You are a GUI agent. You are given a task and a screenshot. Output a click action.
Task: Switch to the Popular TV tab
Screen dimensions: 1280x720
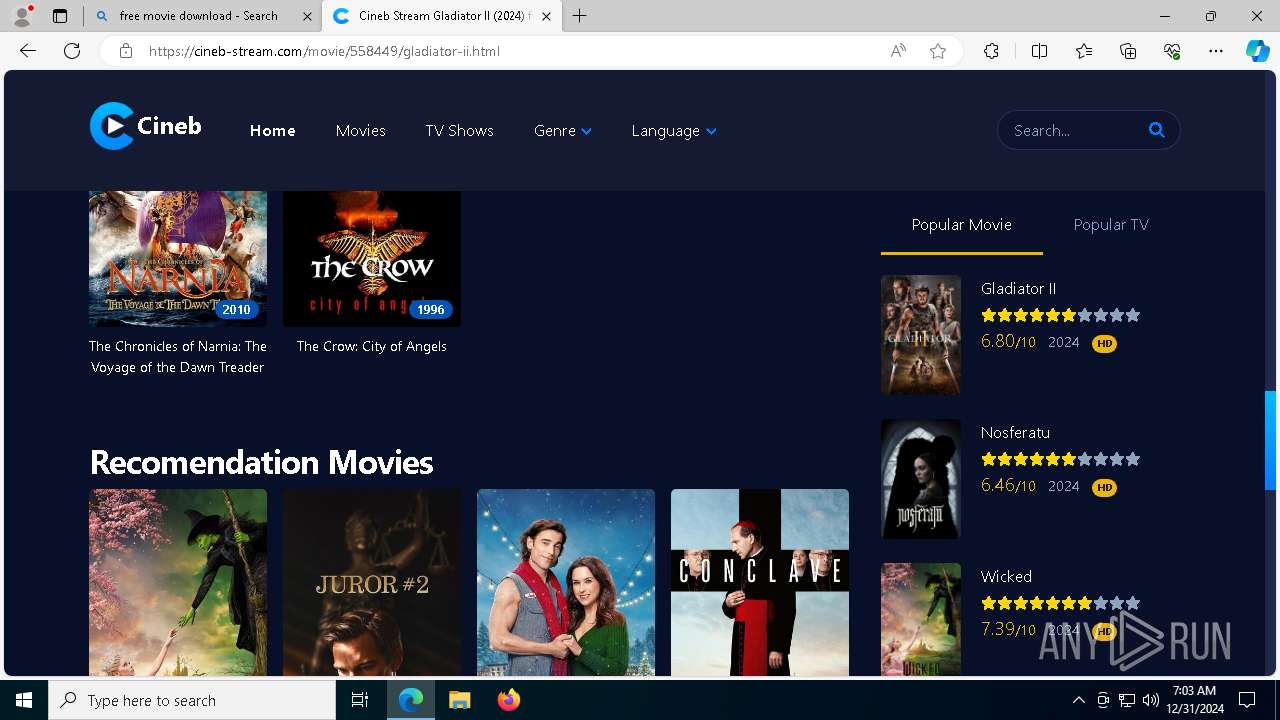[1110, 225]
